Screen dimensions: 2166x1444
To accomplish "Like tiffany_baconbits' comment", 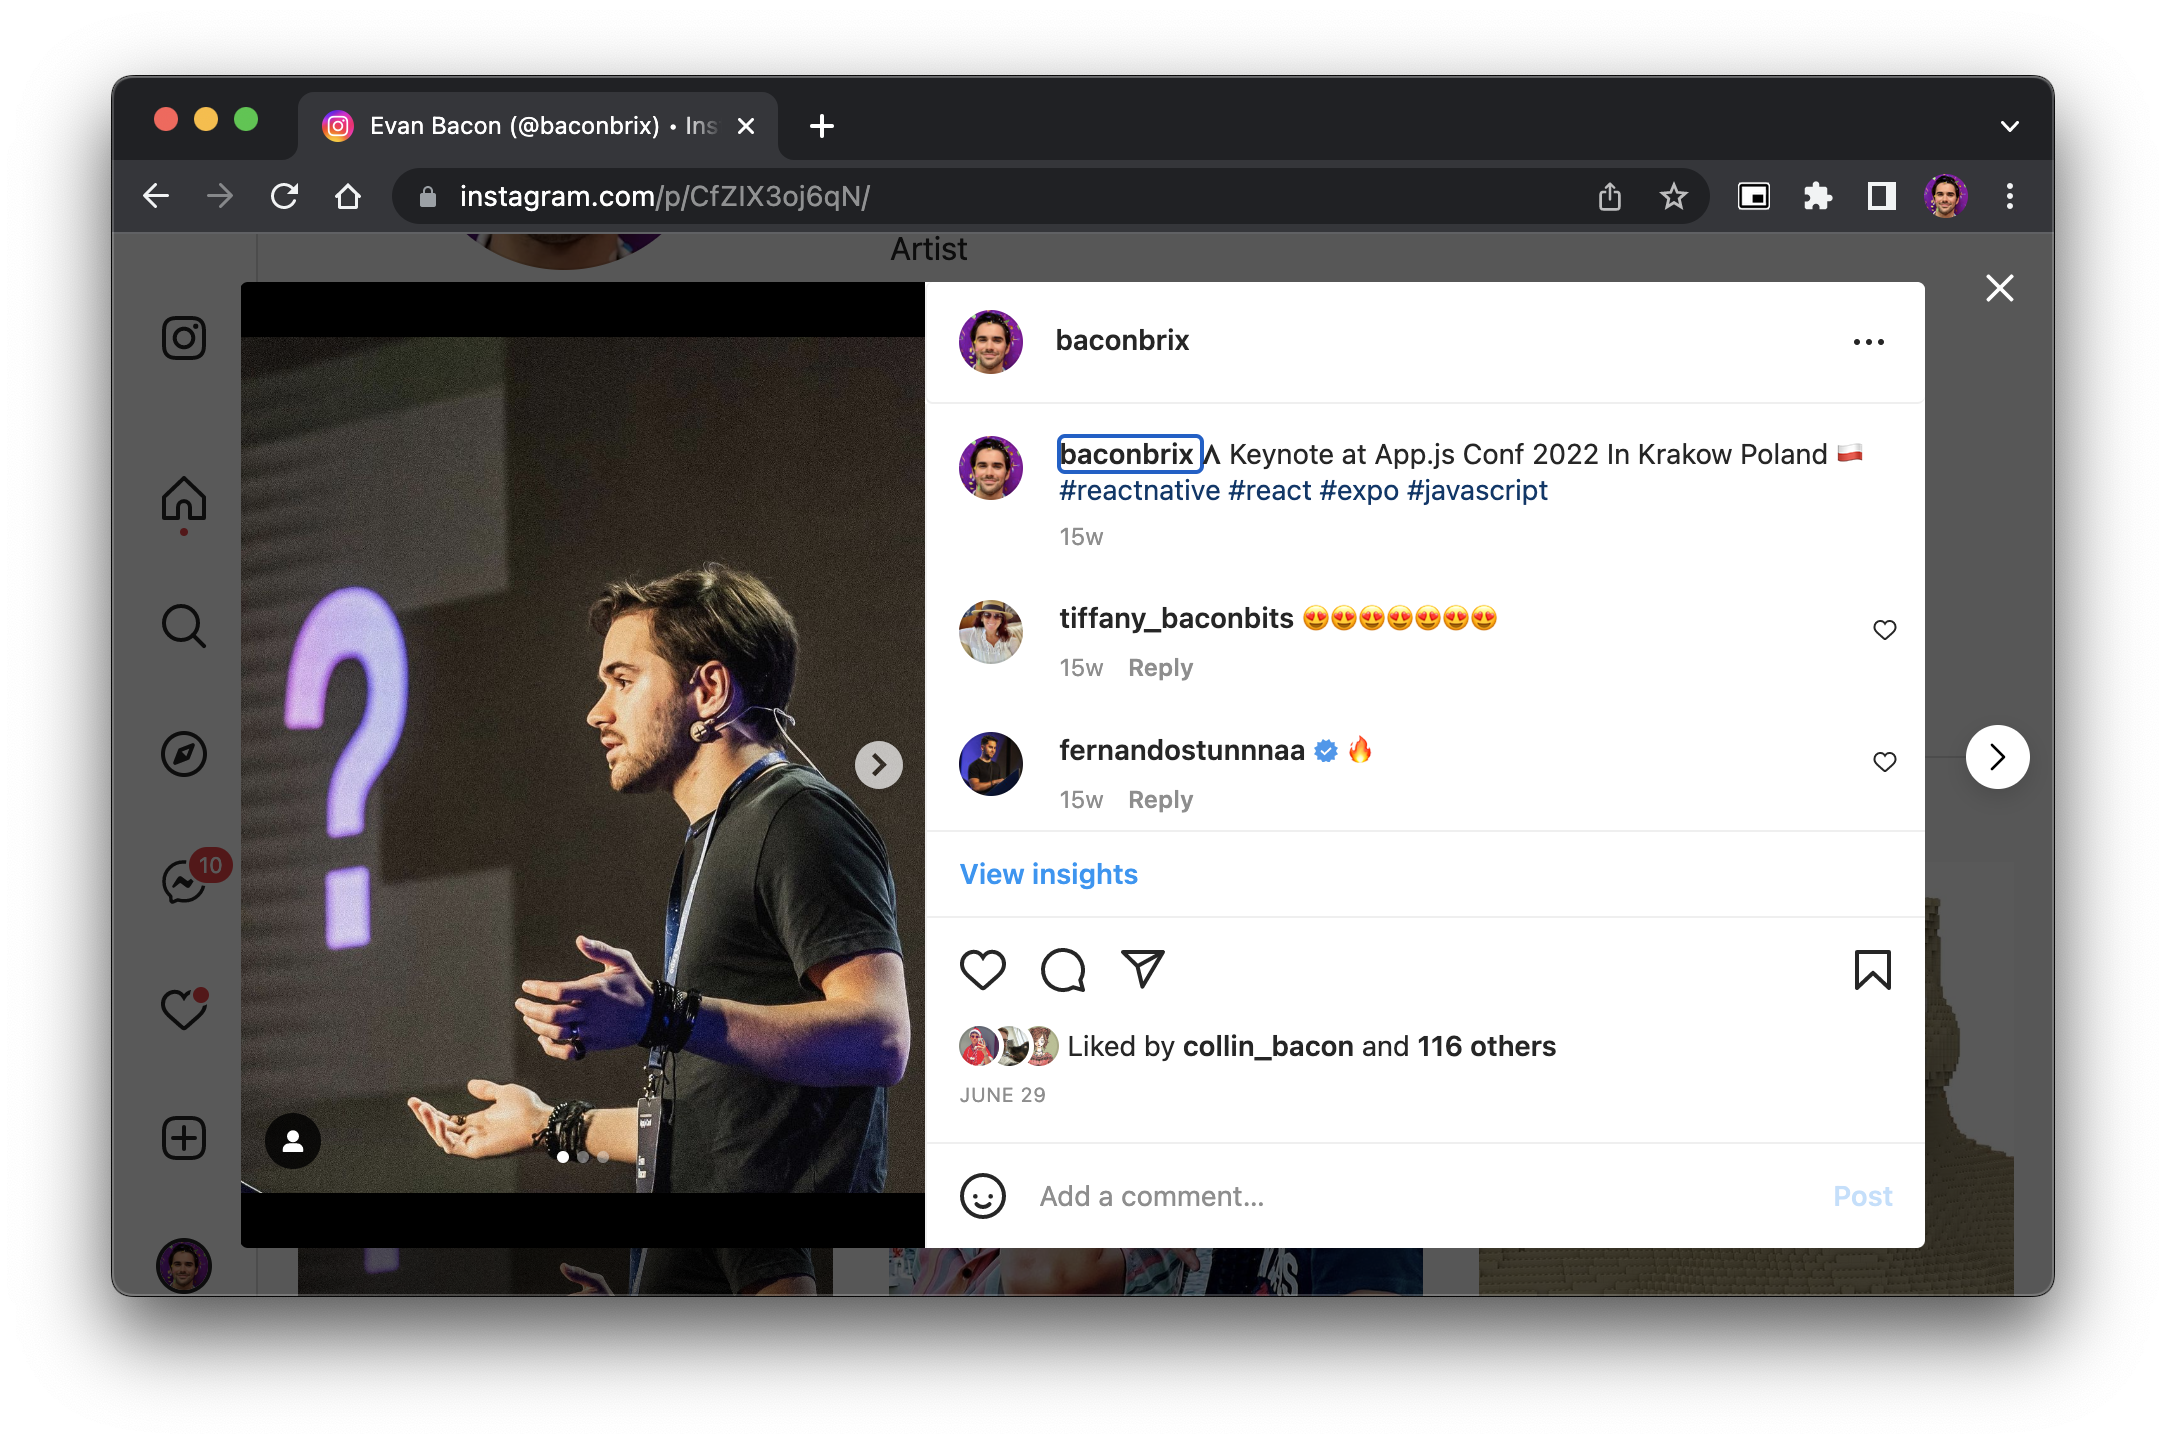I will pos(1884,630).
